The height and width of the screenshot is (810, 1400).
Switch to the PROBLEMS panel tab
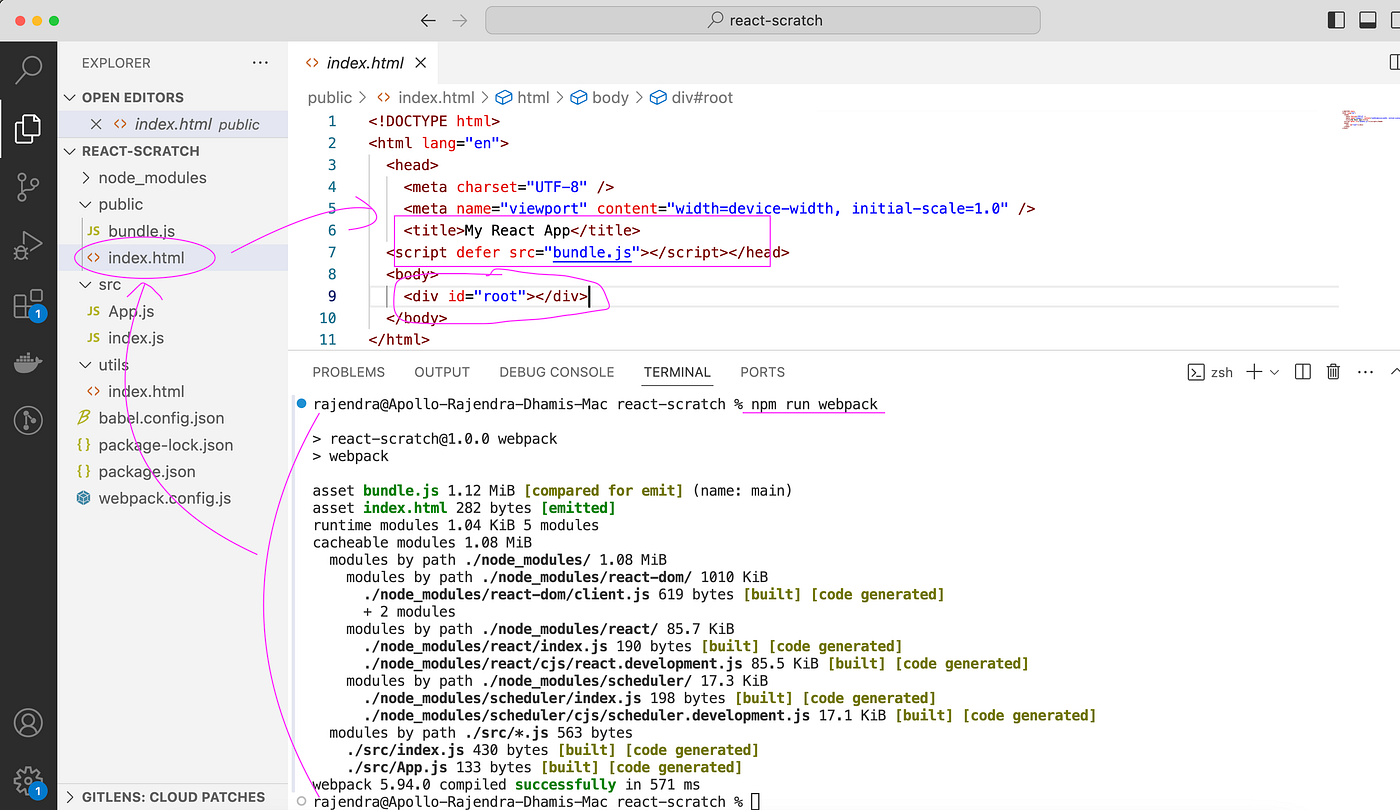click(348, 372)
